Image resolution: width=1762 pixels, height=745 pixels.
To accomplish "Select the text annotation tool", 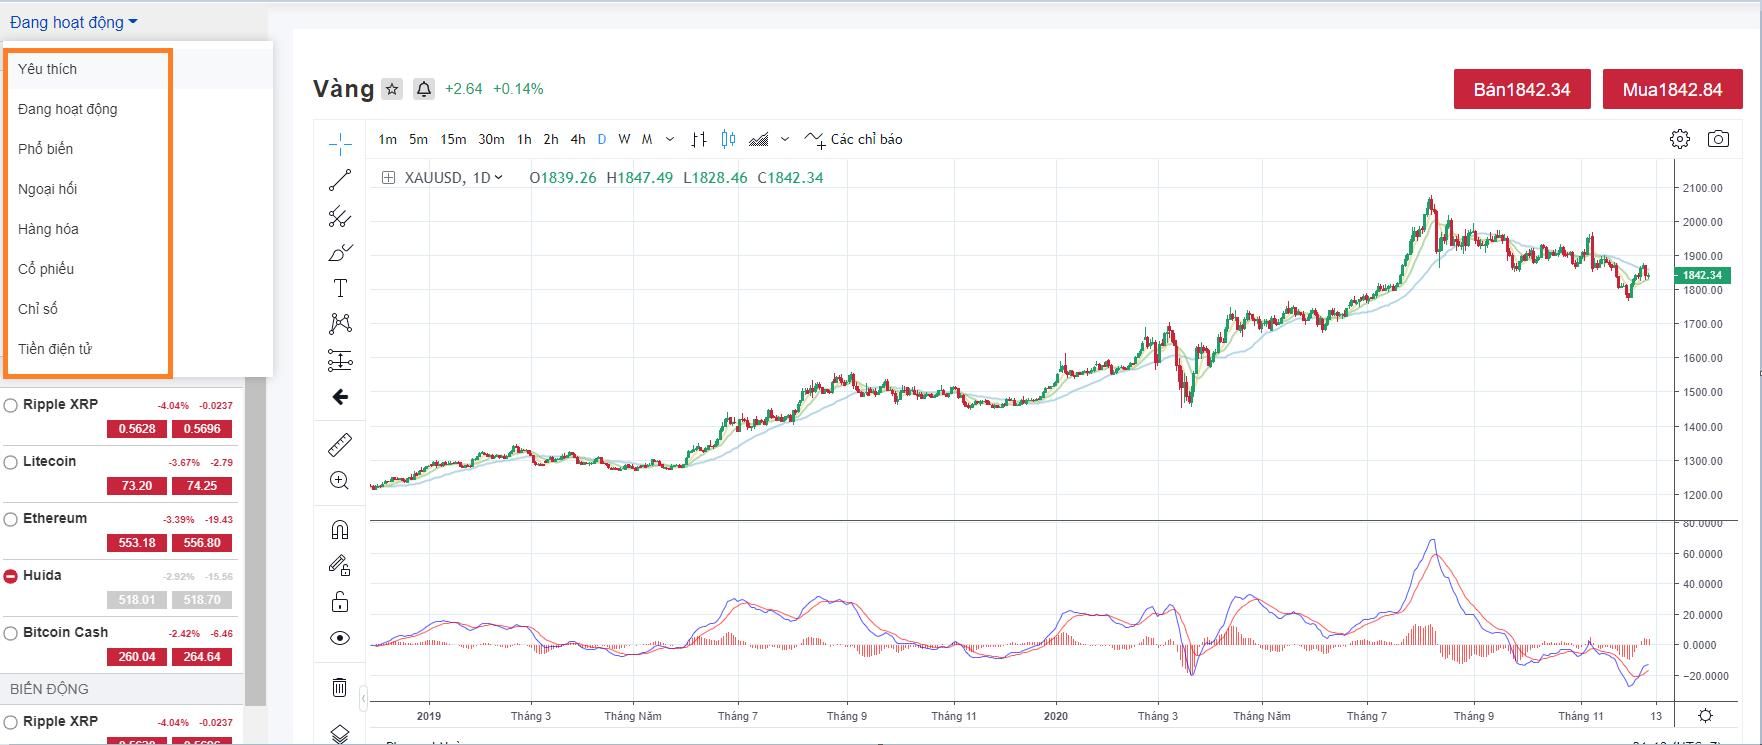I will tap(340, 288).
